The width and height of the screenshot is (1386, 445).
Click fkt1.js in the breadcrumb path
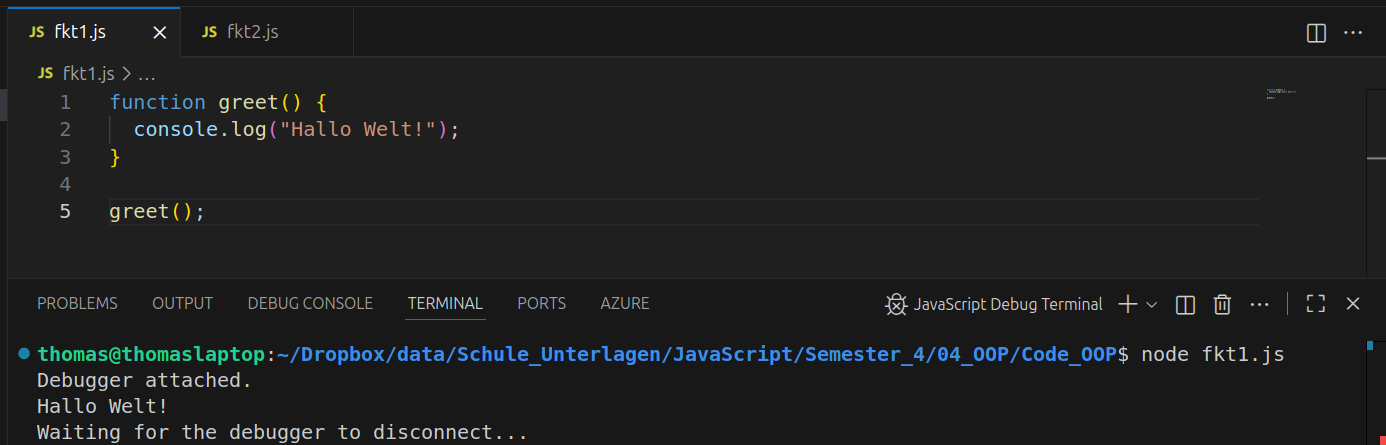[88, 73]
